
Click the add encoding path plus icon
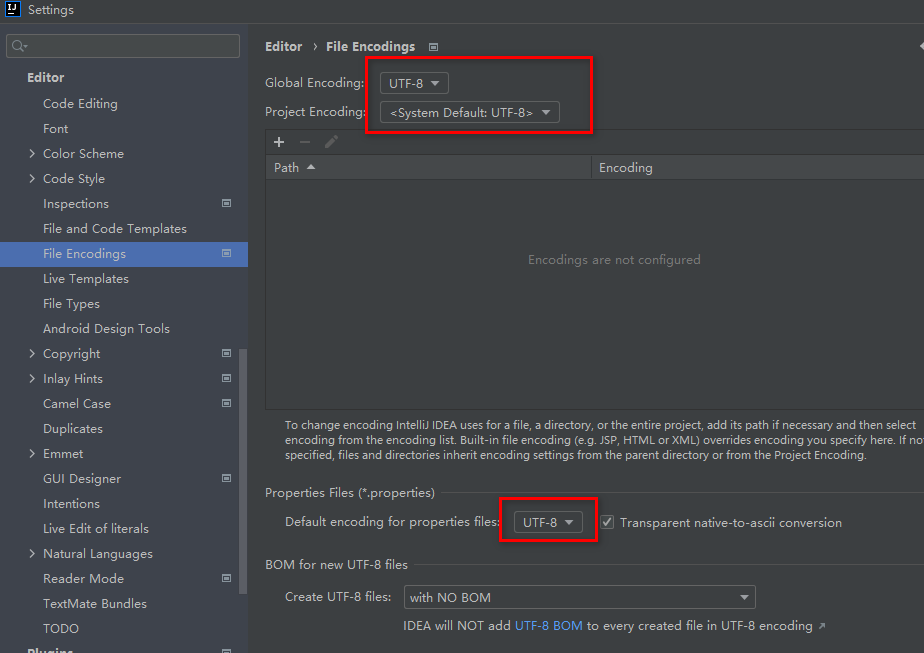[x=279, y=142]
